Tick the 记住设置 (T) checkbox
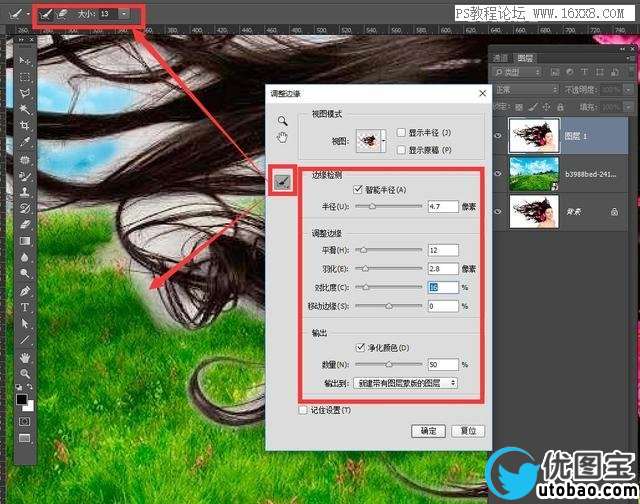 [303, 410]
